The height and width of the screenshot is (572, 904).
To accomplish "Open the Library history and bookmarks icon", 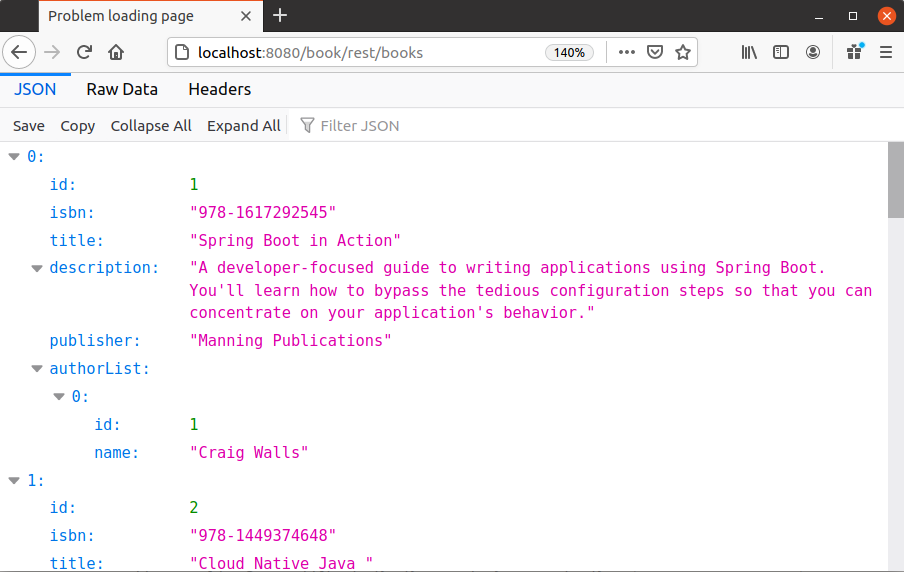I will pos(749,52).
